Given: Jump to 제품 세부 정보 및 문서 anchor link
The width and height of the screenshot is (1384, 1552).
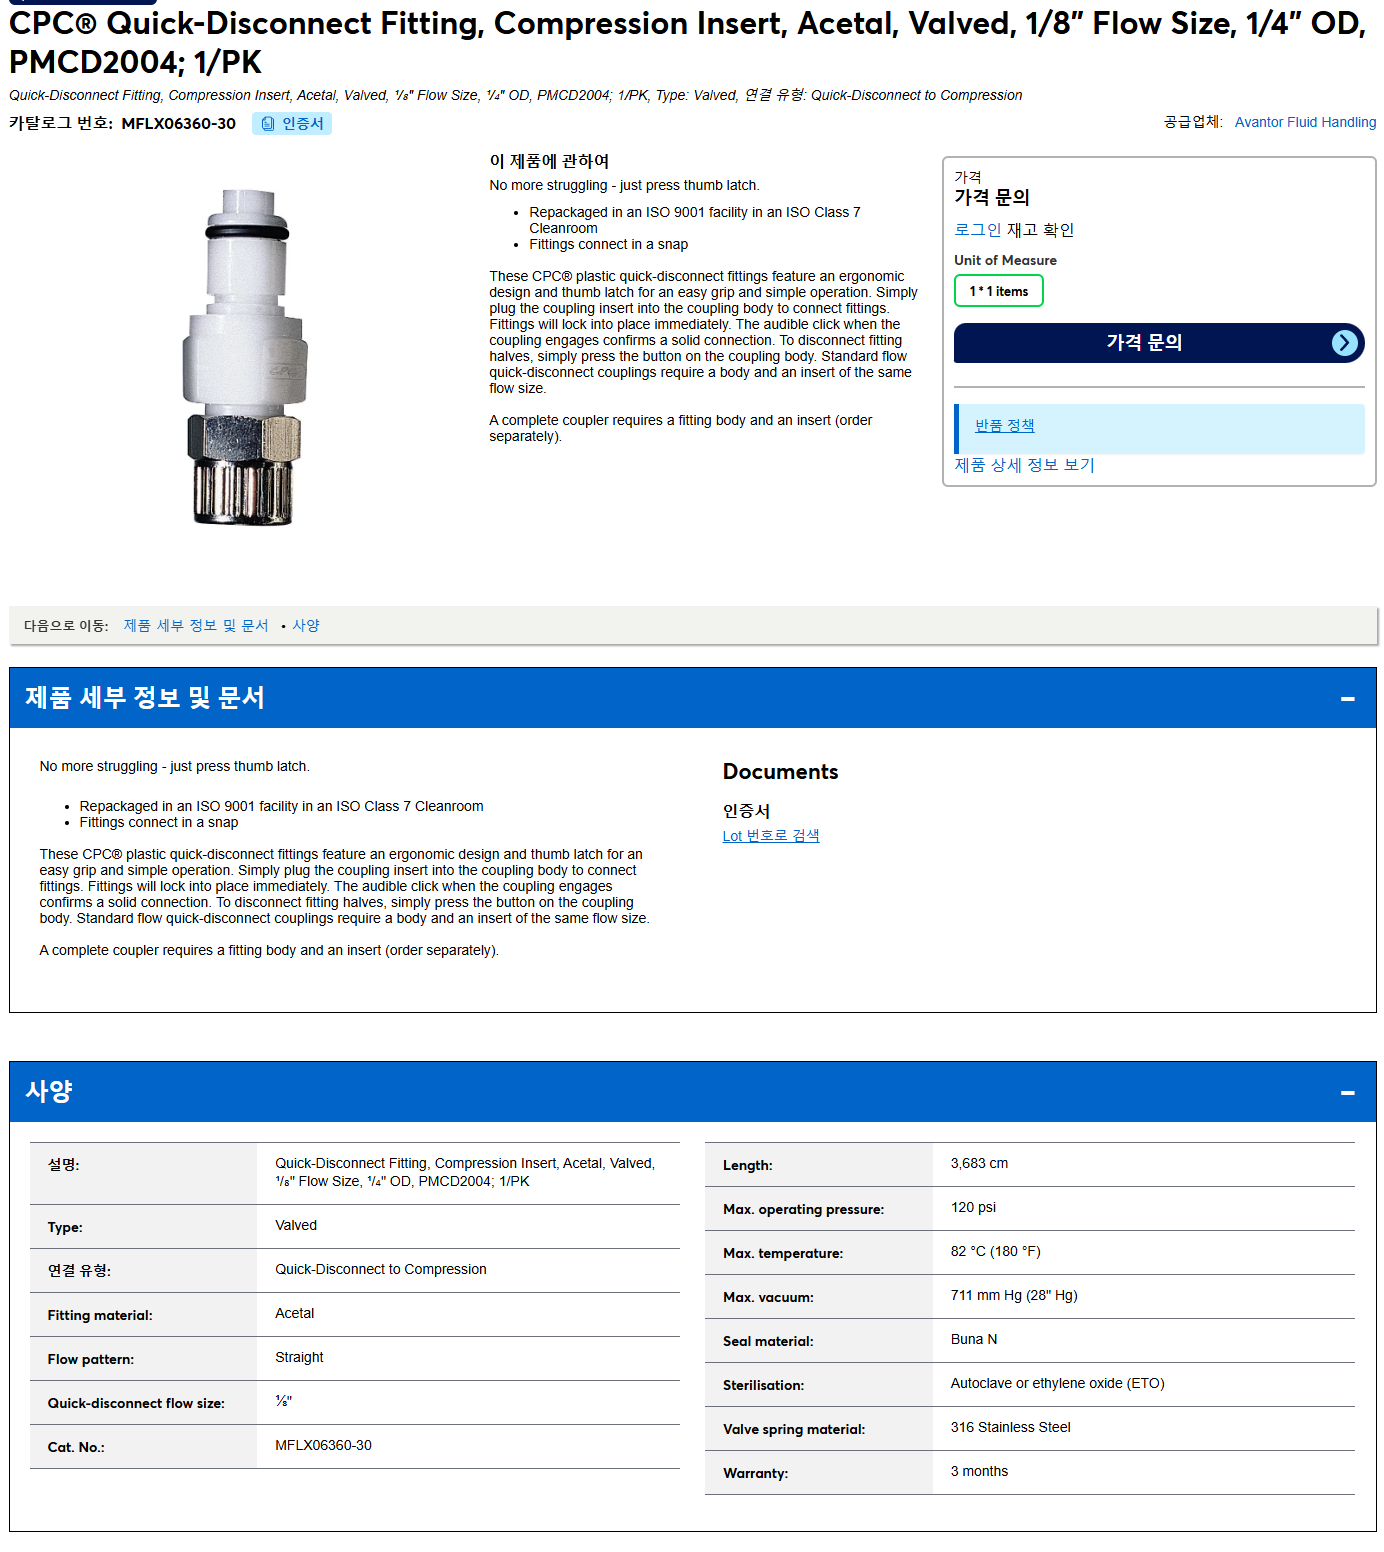Looking at the screenshot, I should point(196,626).
